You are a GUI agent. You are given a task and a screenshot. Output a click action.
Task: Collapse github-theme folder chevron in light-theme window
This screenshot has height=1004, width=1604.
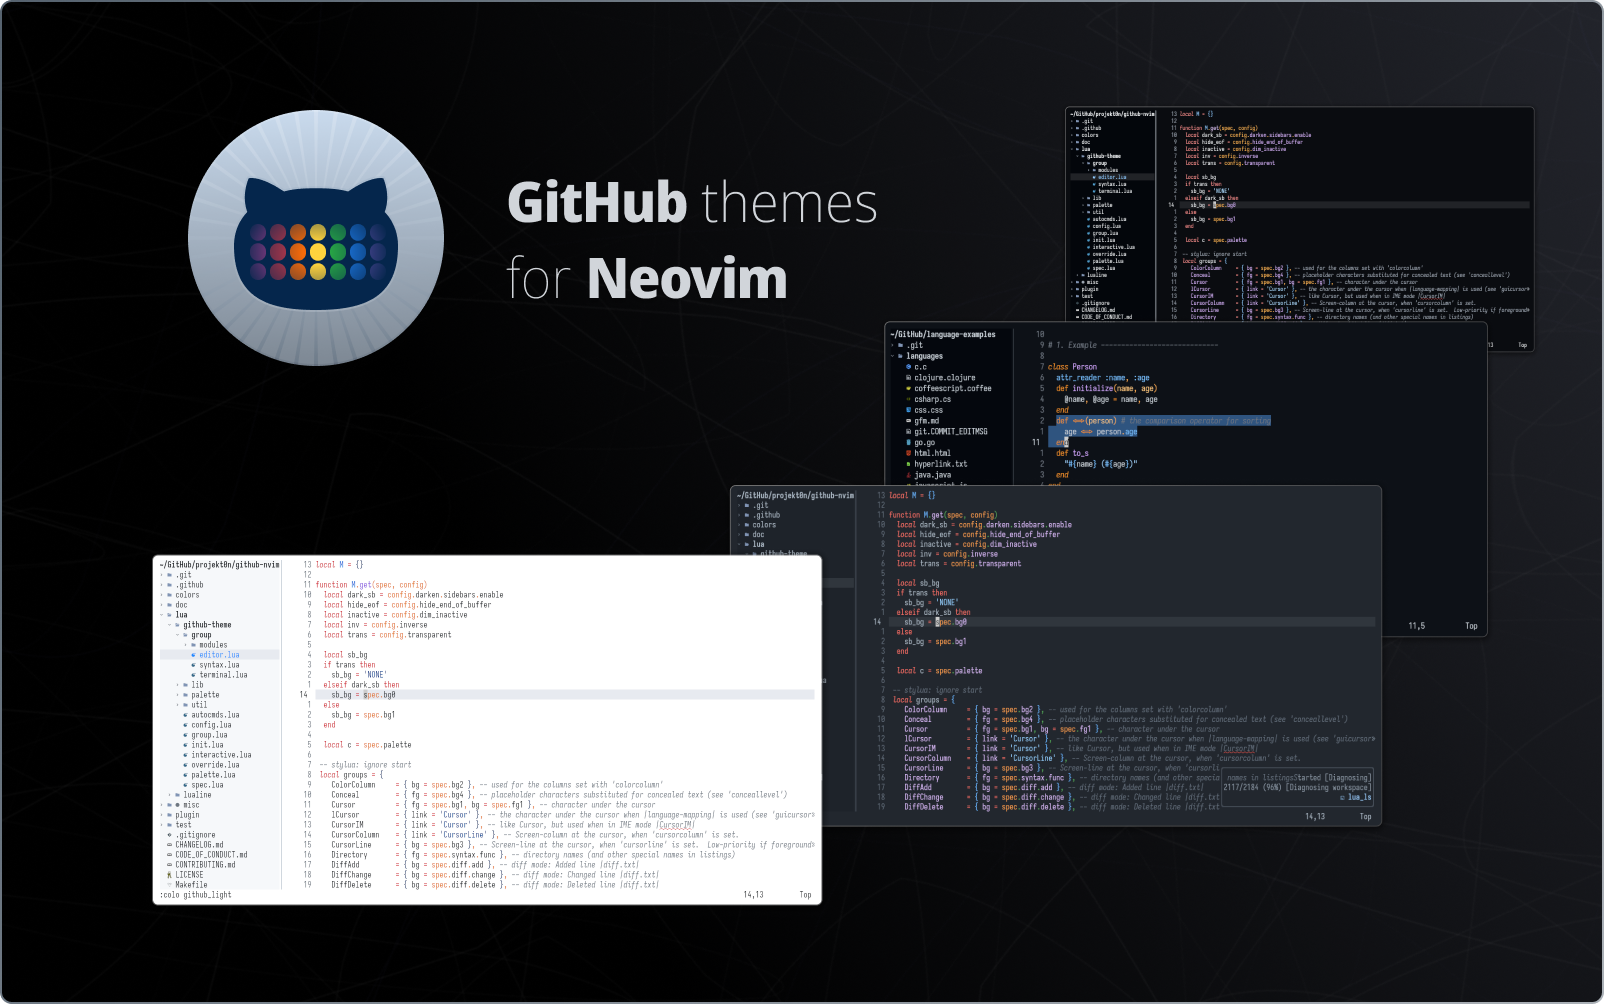coord(170,625)
